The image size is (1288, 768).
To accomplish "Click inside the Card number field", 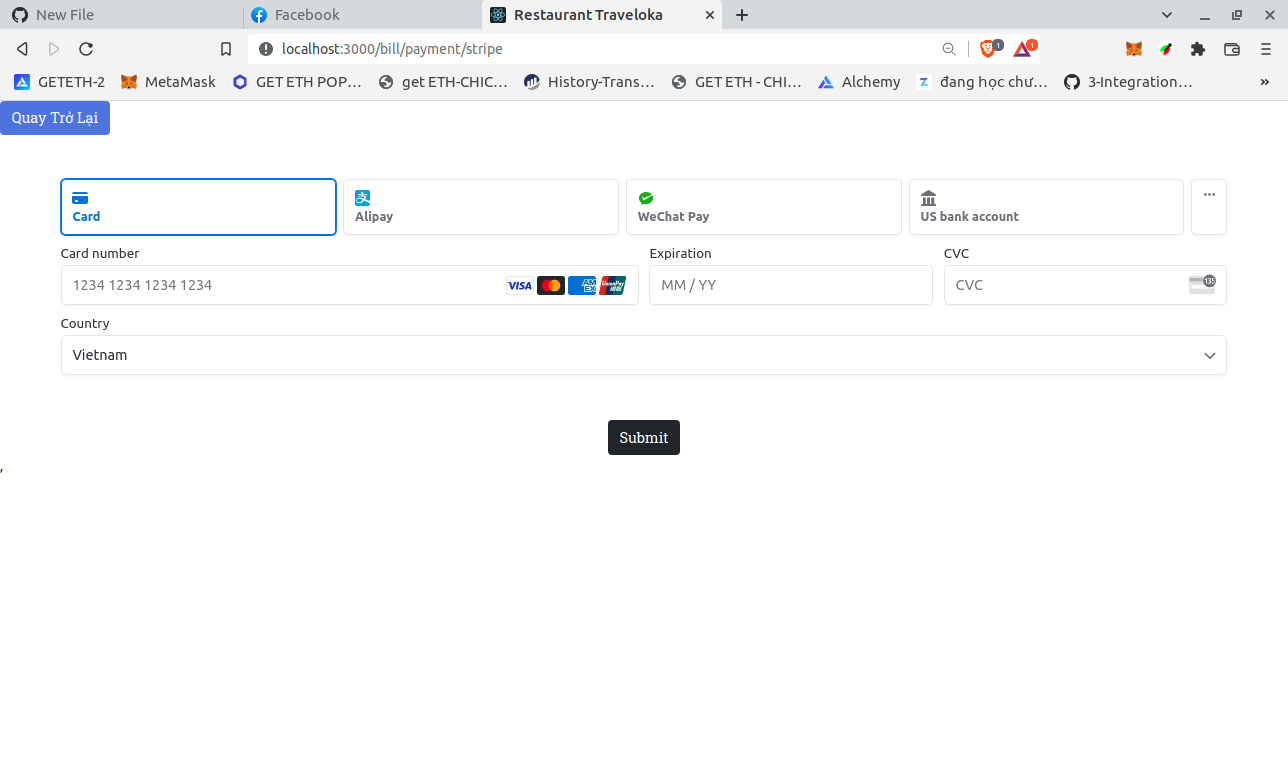I will coord(250,285).
